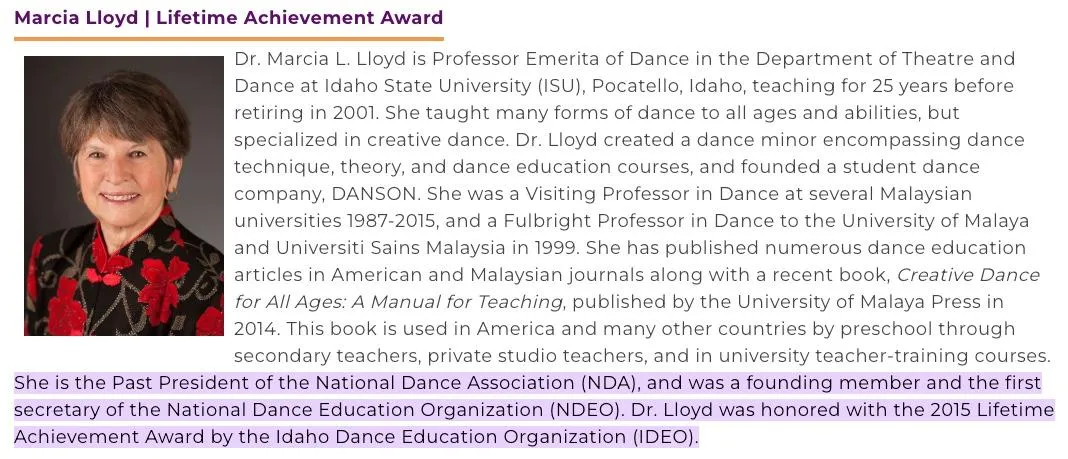Viewport: 1068px width, 459px height.
Task: Click the Marcia Lloyd Lifetime Achievement Award heading
Action: 228,18
